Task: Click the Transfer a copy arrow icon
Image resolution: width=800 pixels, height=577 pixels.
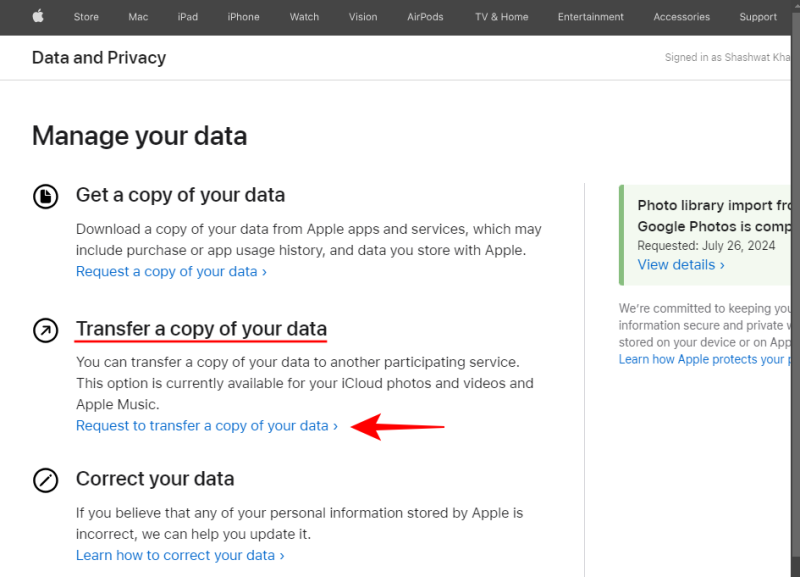Action: click(46, 330)
